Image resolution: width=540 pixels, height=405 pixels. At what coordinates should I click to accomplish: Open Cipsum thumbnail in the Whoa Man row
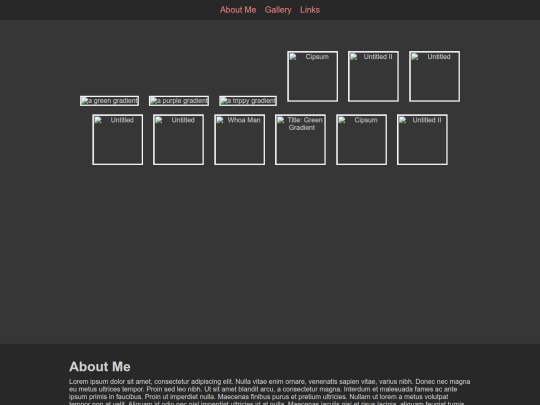pos(362,140)
